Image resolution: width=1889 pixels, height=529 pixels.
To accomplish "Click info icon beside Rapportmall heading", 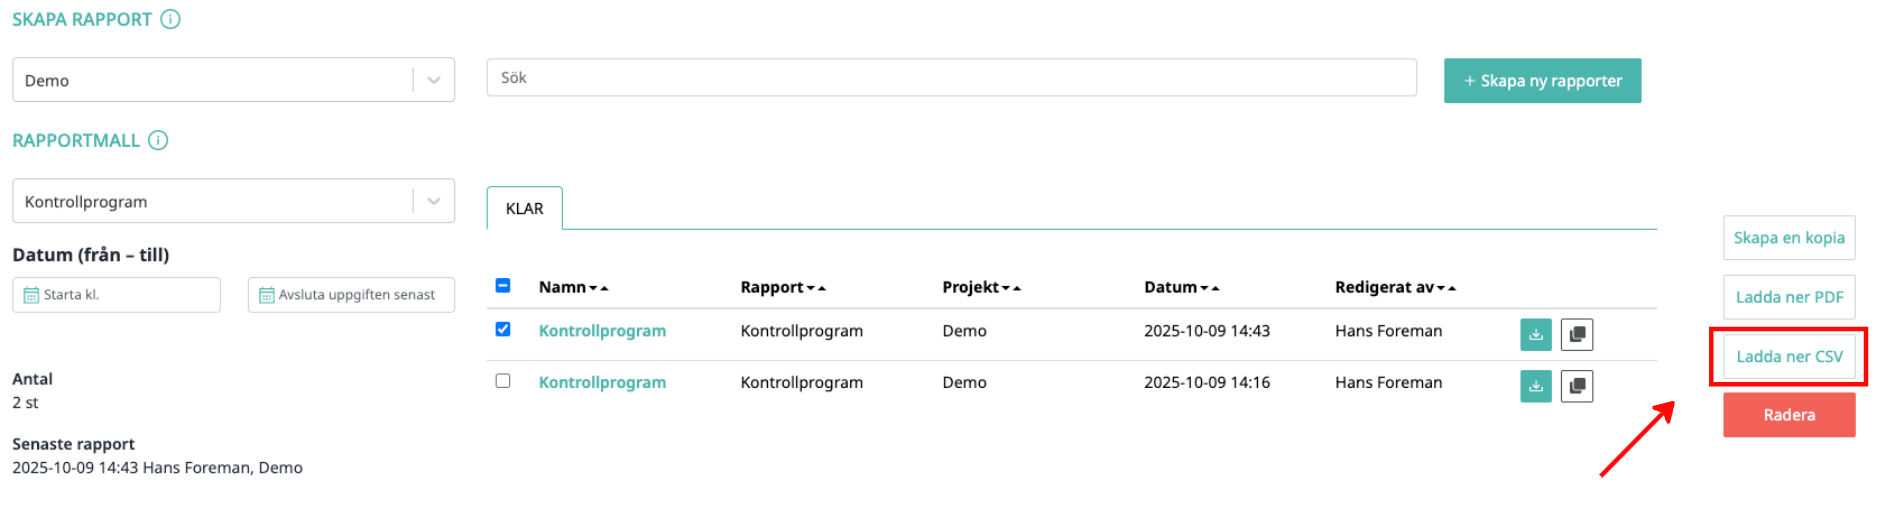I will [x=158, y=140].
